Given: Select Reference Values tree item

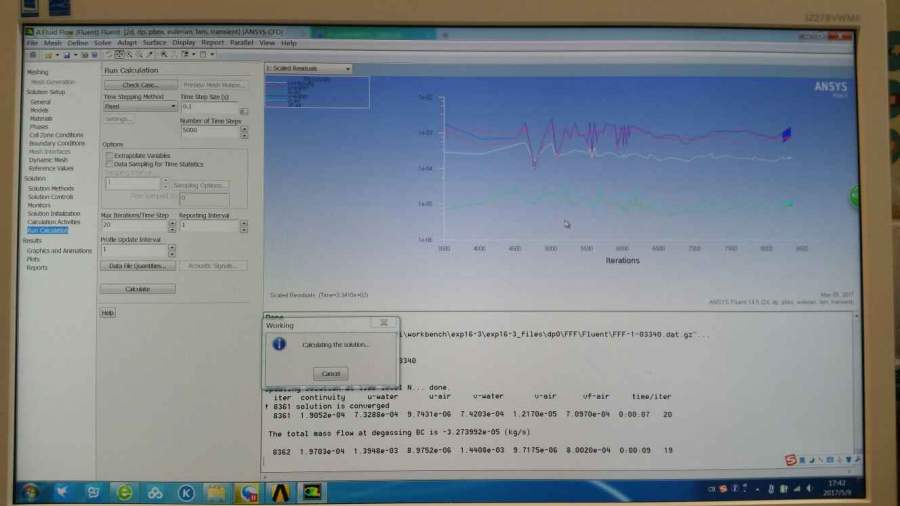Looking at the screenshot, I should coord(51,169).
